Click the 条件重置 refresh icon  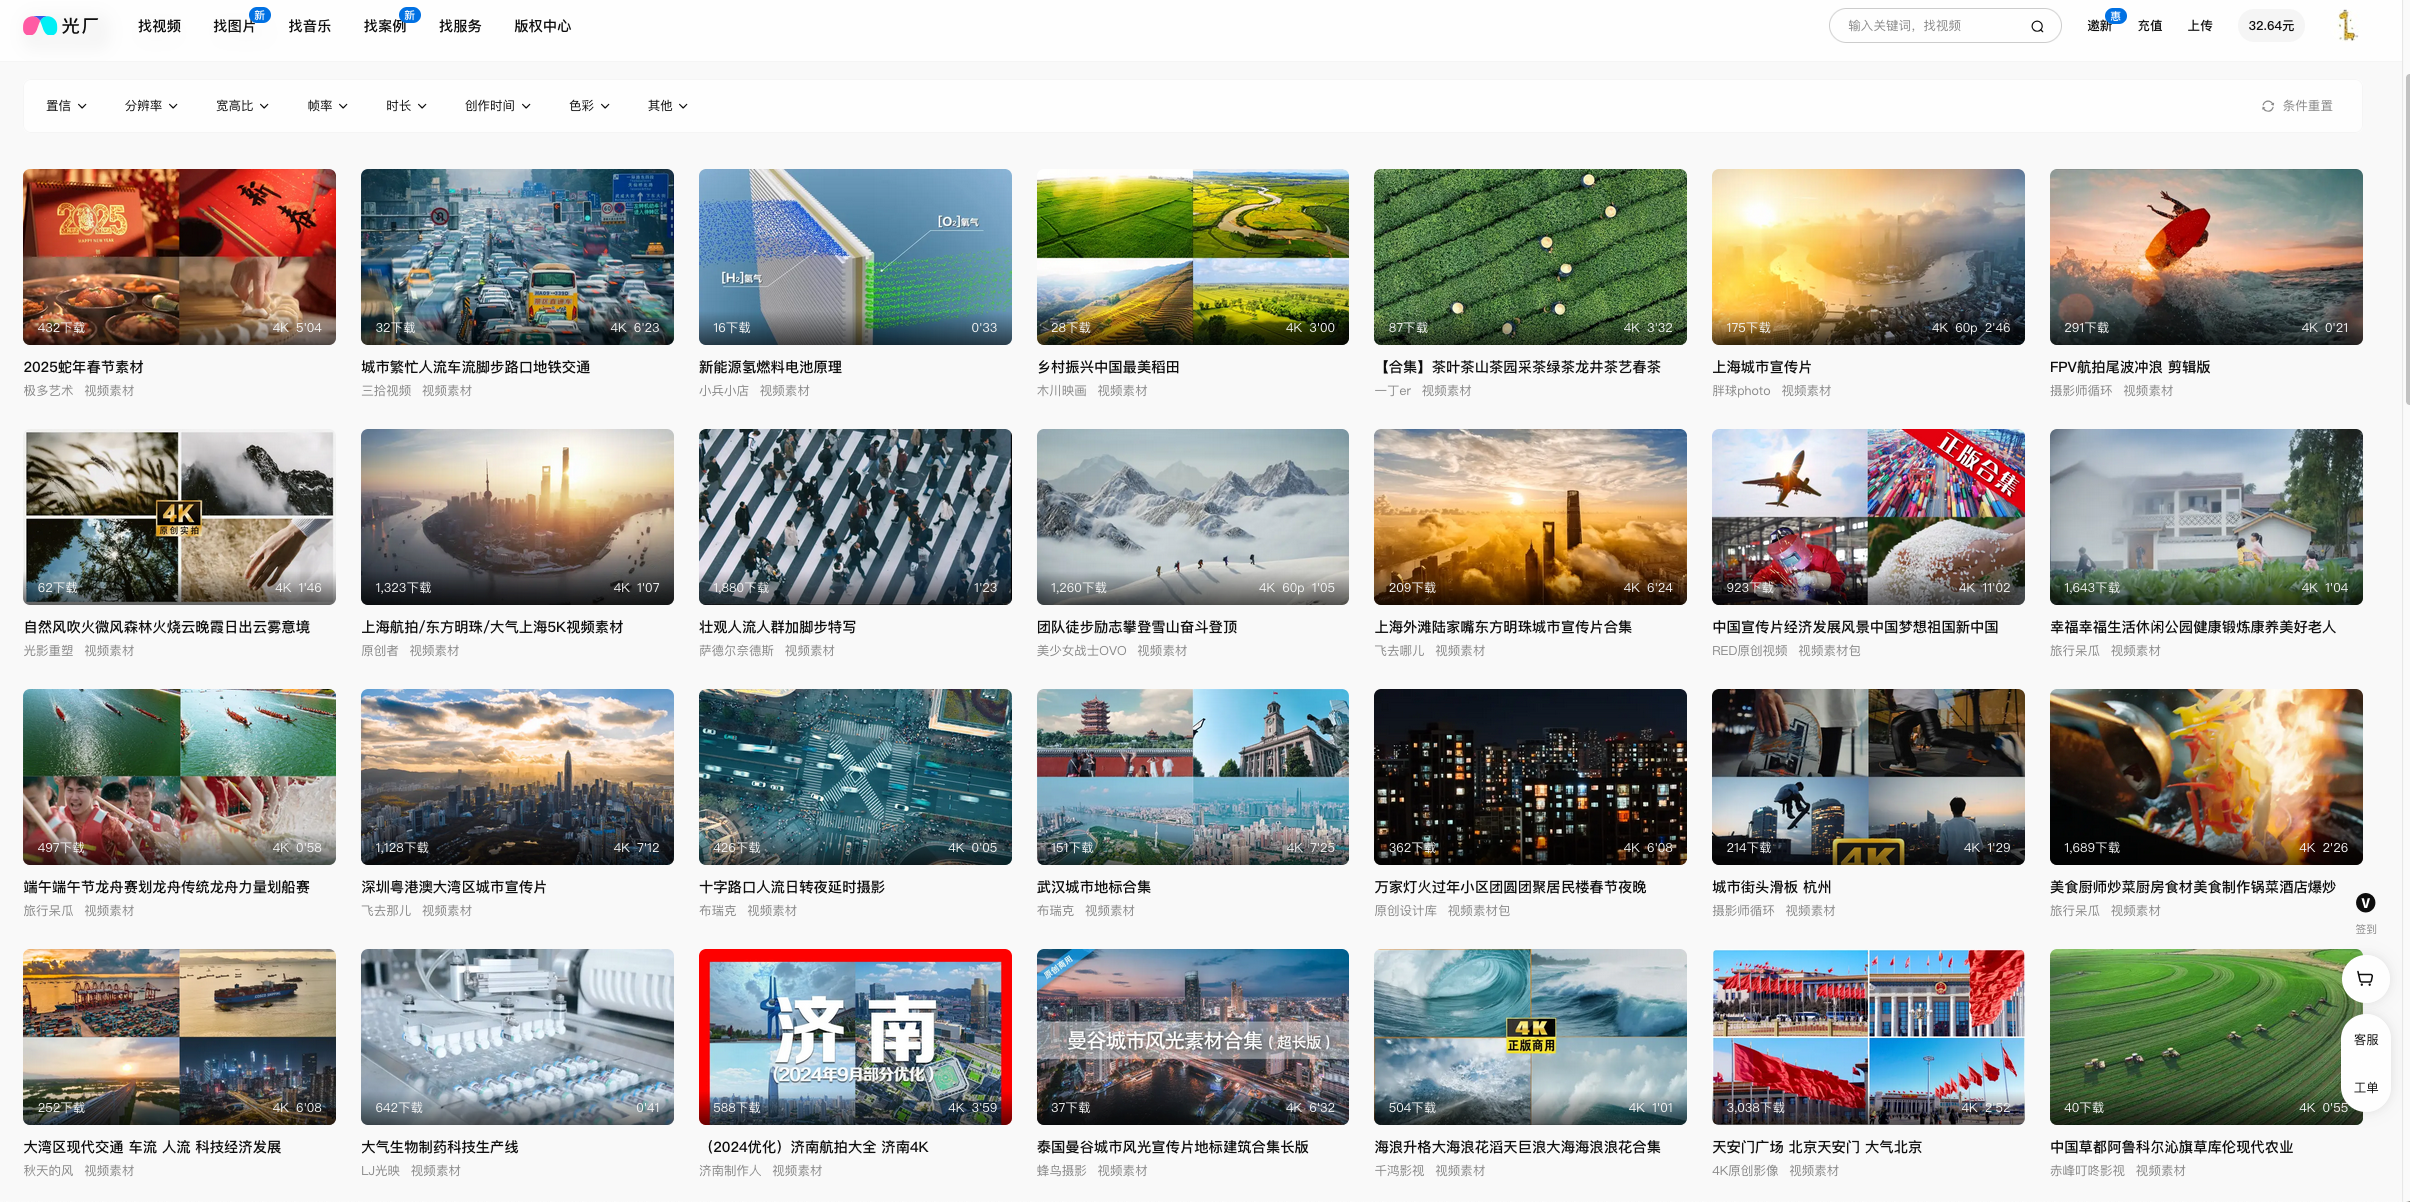(x=2268, y=106)
